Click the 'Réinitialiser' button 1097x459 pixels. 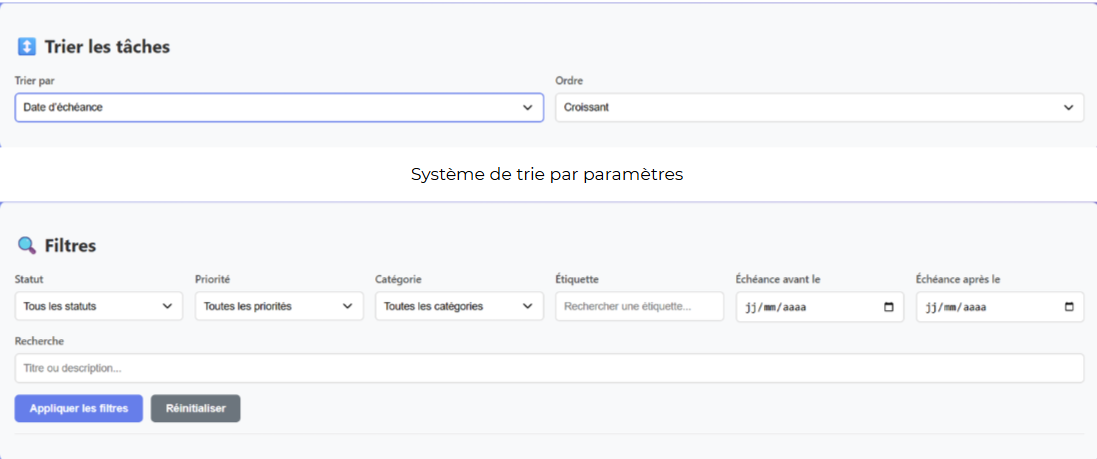click(196, 409)
